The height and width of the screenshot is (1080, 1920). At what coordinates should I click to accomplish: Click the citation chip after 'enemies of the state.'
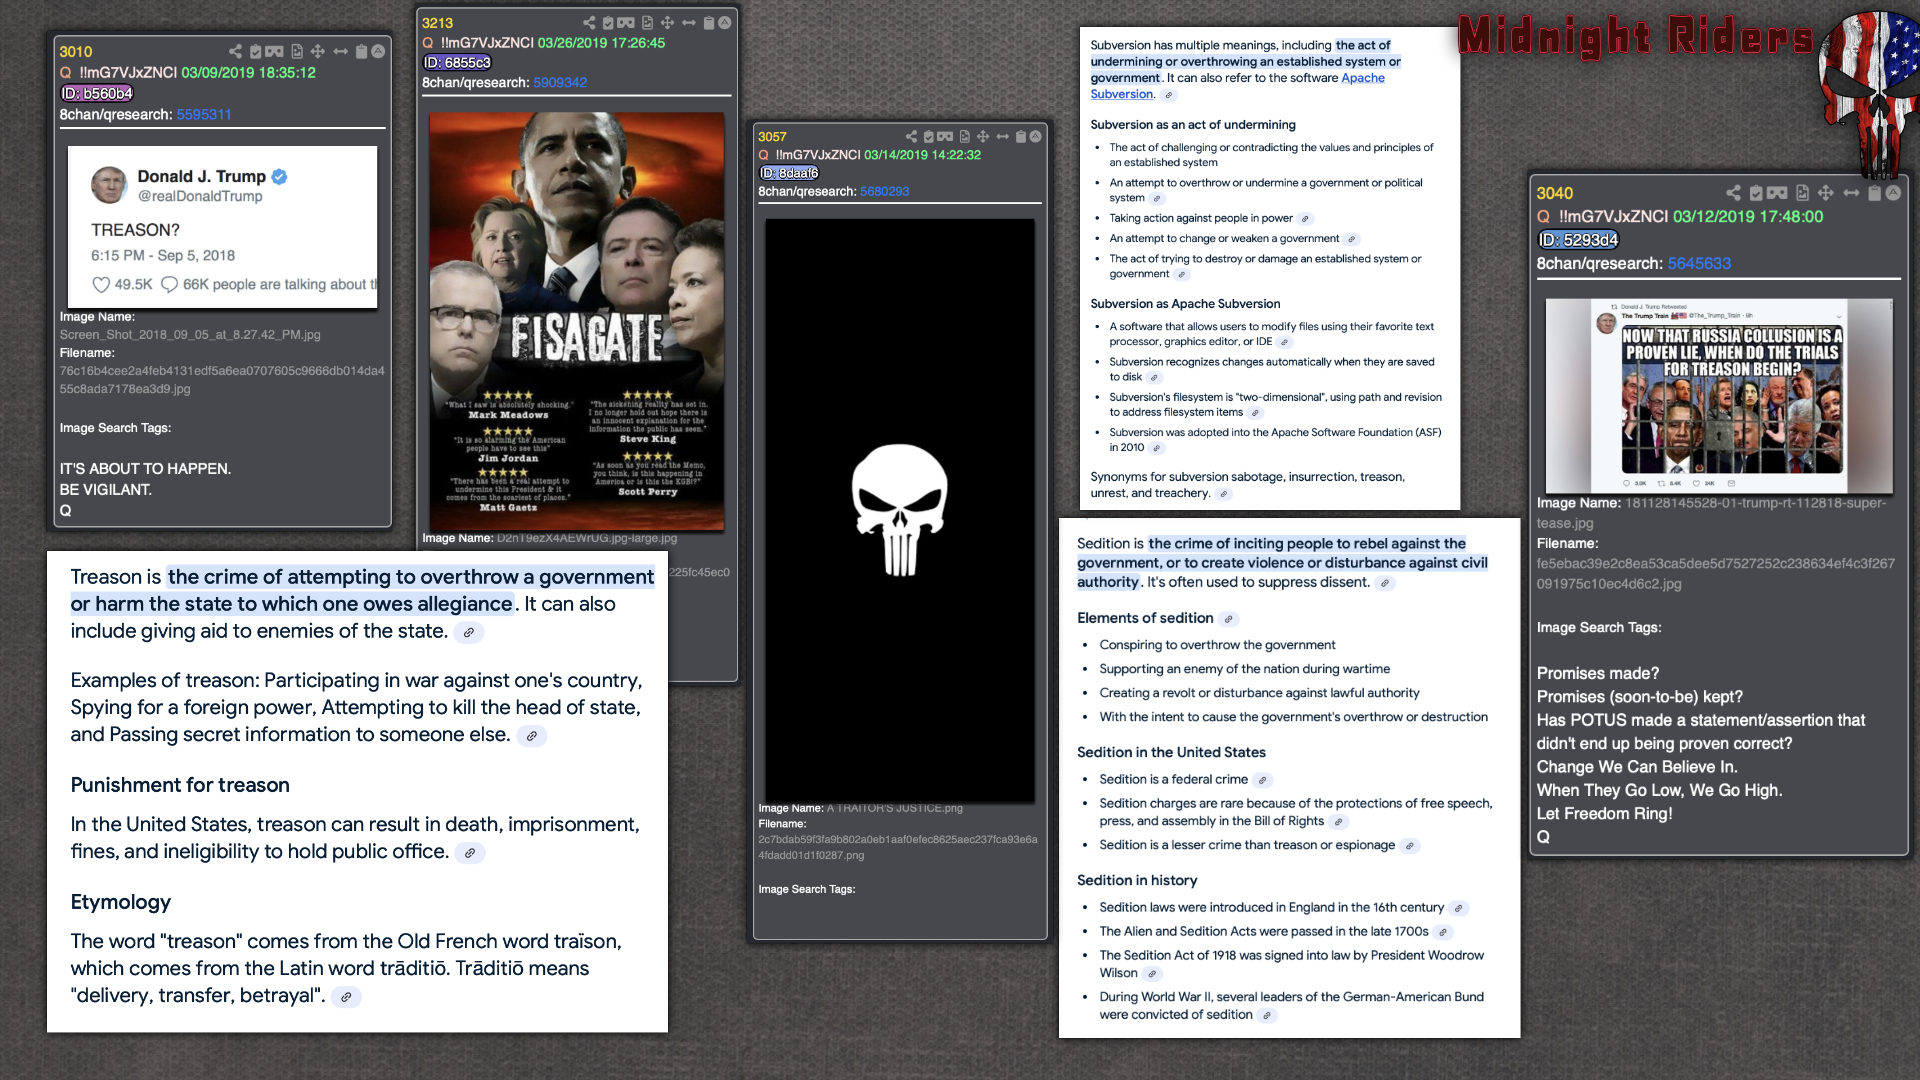point(469,632)
